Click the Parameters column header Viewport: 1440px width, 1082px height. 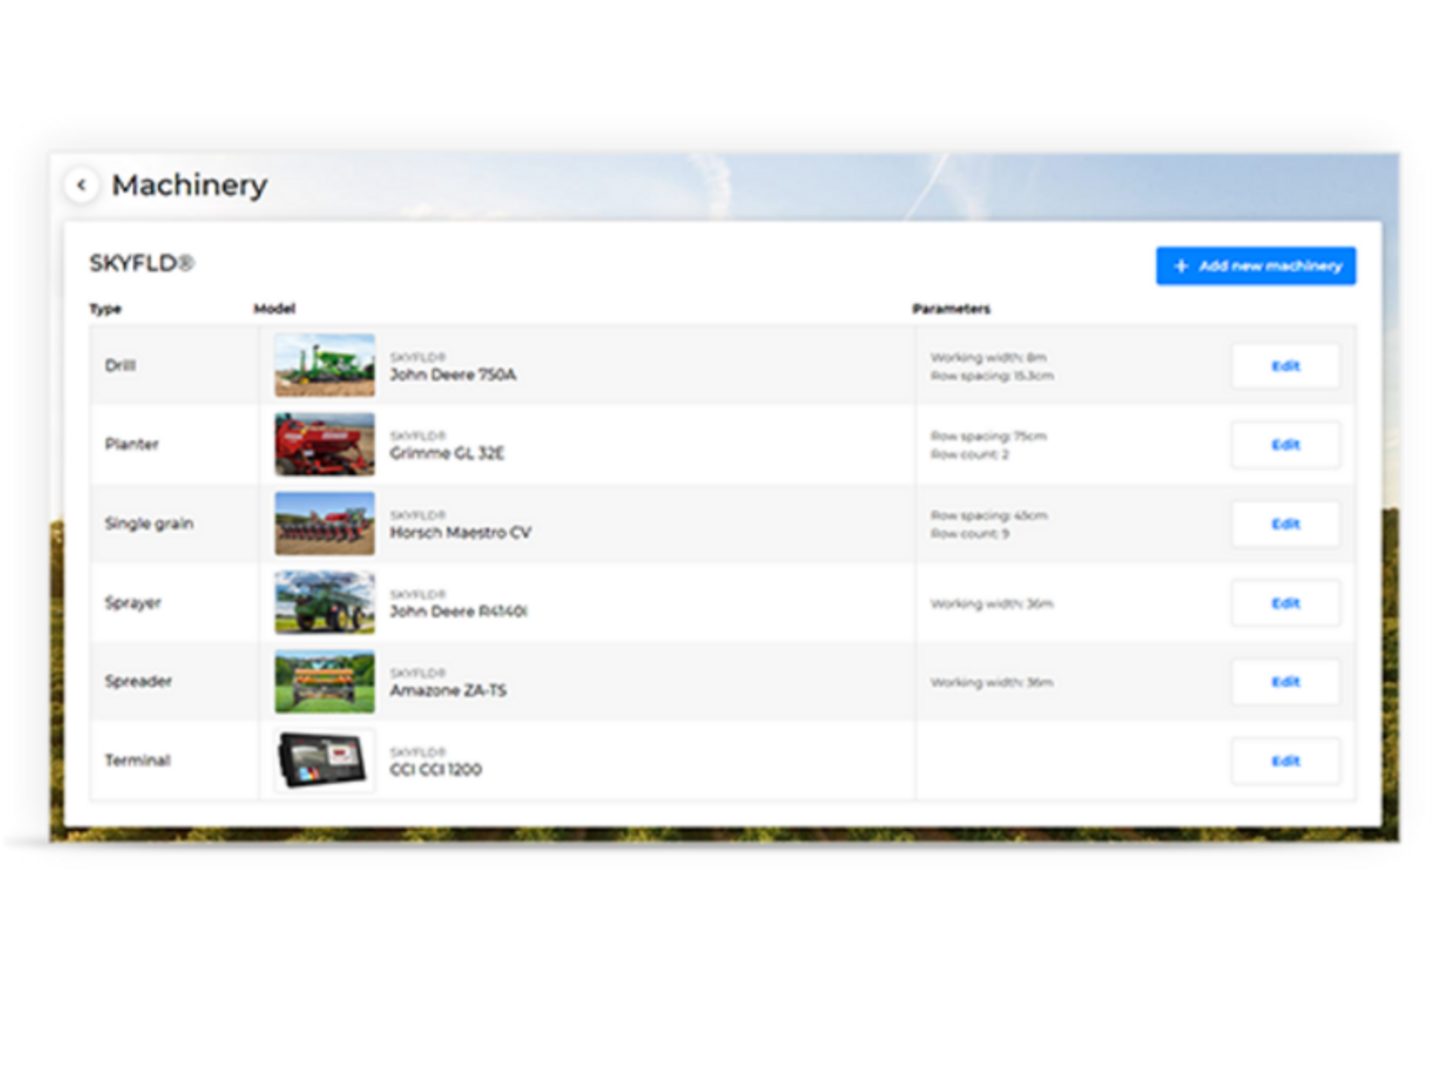[x=951, y=309]
